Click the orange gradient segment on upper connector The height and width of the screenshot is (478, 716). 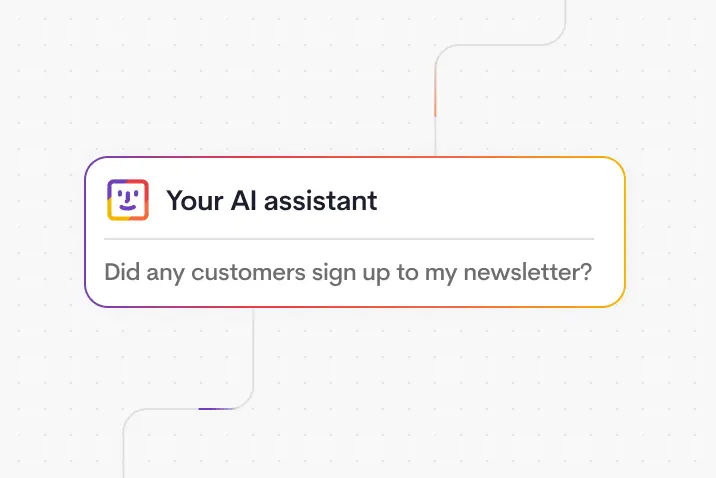point(436,100)
